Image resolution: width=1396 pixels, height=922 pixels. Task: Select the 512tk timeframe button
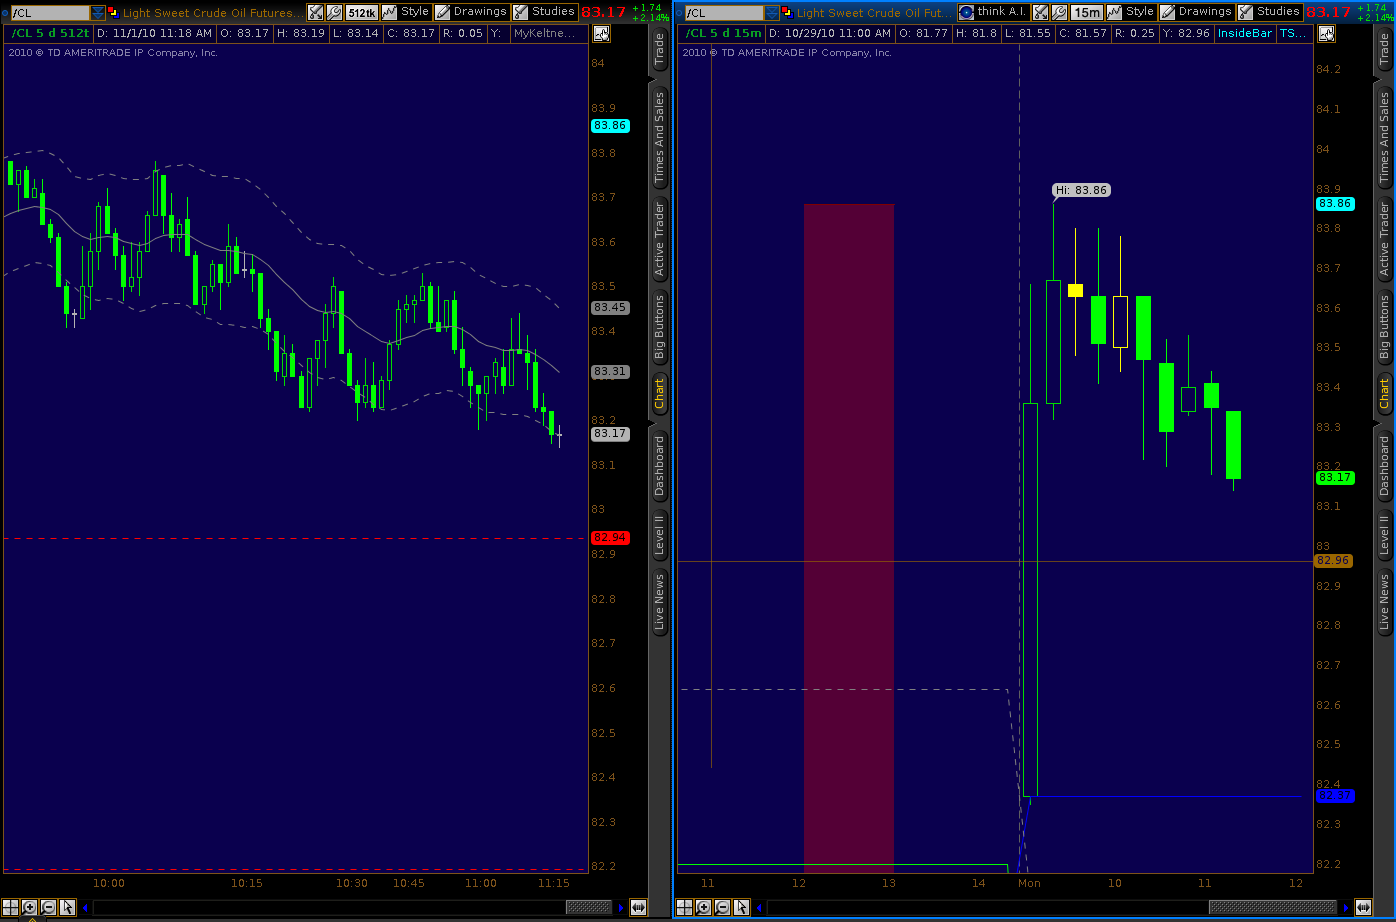(x=361, y=13)
